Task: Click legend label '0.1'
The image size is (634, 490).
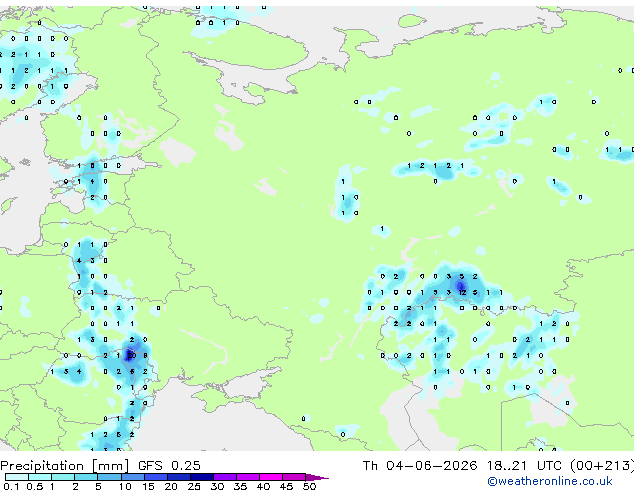Action: [x=11, y=486]
